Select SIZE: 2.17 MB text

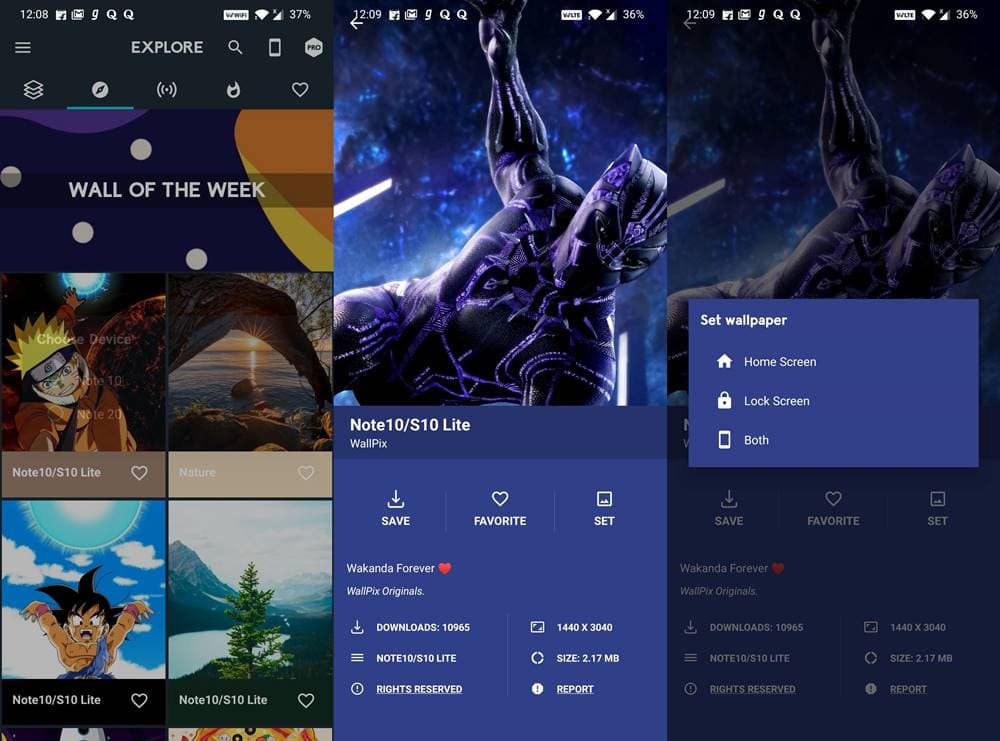587,658
